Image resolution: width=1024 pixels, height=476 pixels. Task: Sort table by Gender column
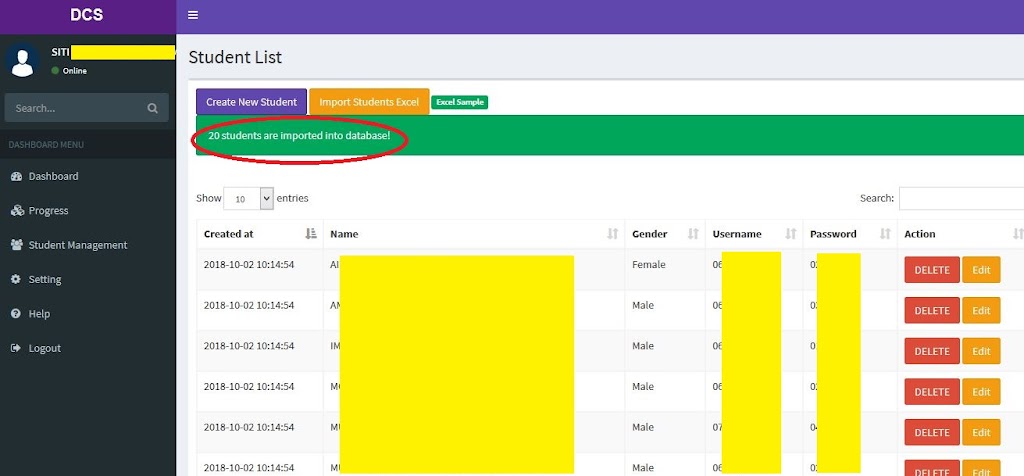pos(664,234)
